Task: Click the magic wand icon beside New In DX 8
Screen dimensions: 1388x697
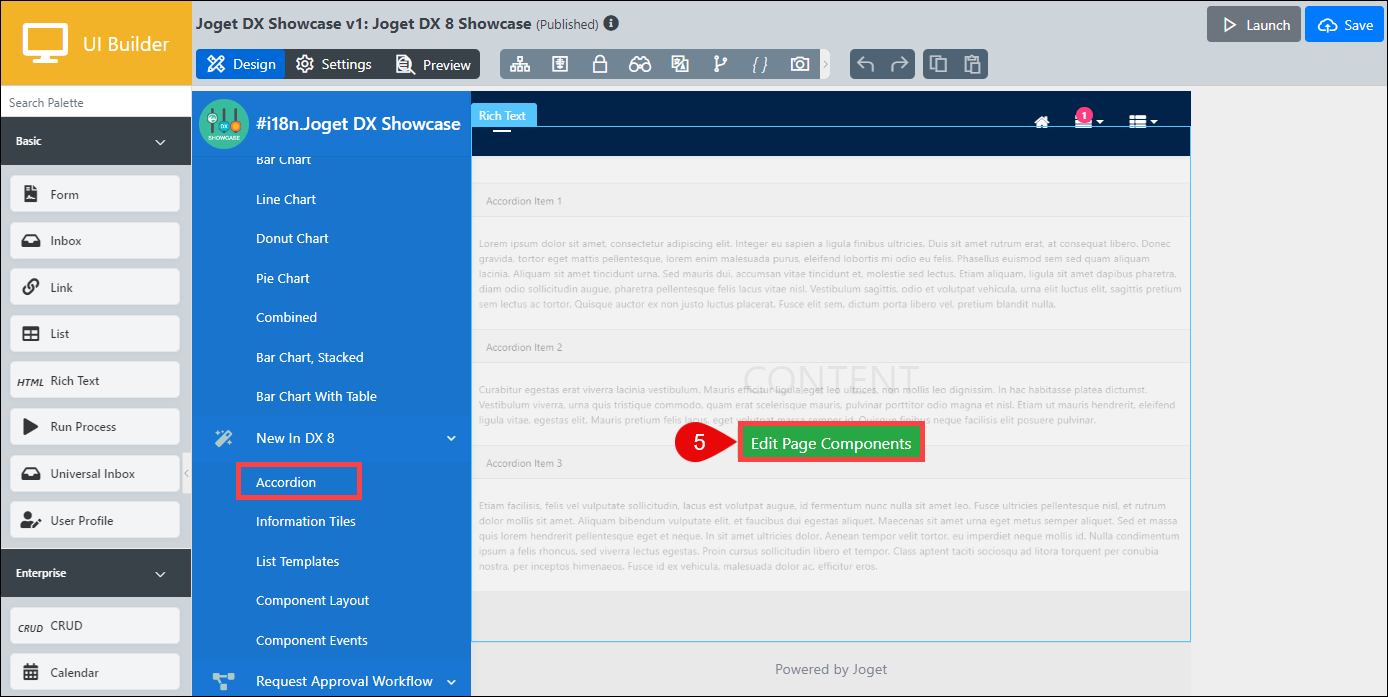Action: [x=223, y=438]
